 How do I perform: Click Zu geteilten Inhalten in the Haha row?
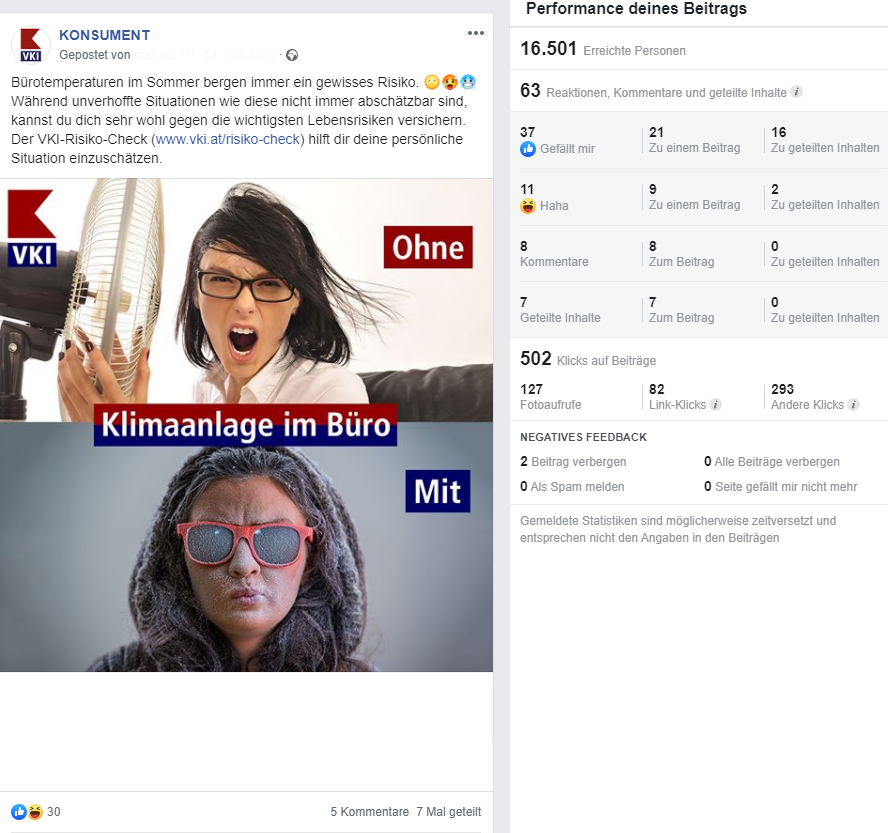click(825, 205)
